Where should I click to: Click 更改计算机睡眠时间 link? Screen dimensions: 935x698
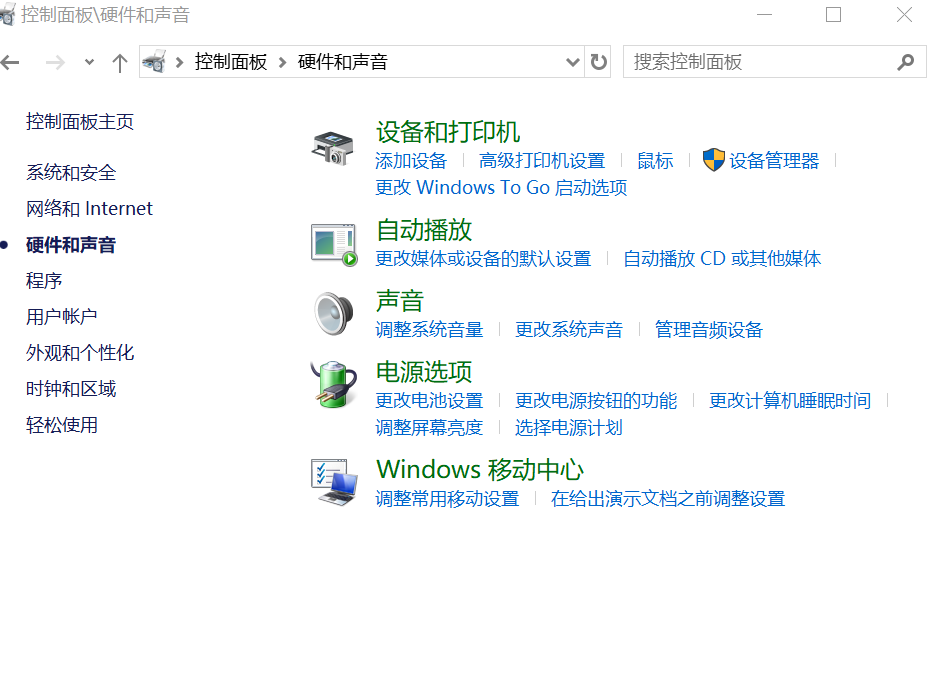[x=790, y=401]
